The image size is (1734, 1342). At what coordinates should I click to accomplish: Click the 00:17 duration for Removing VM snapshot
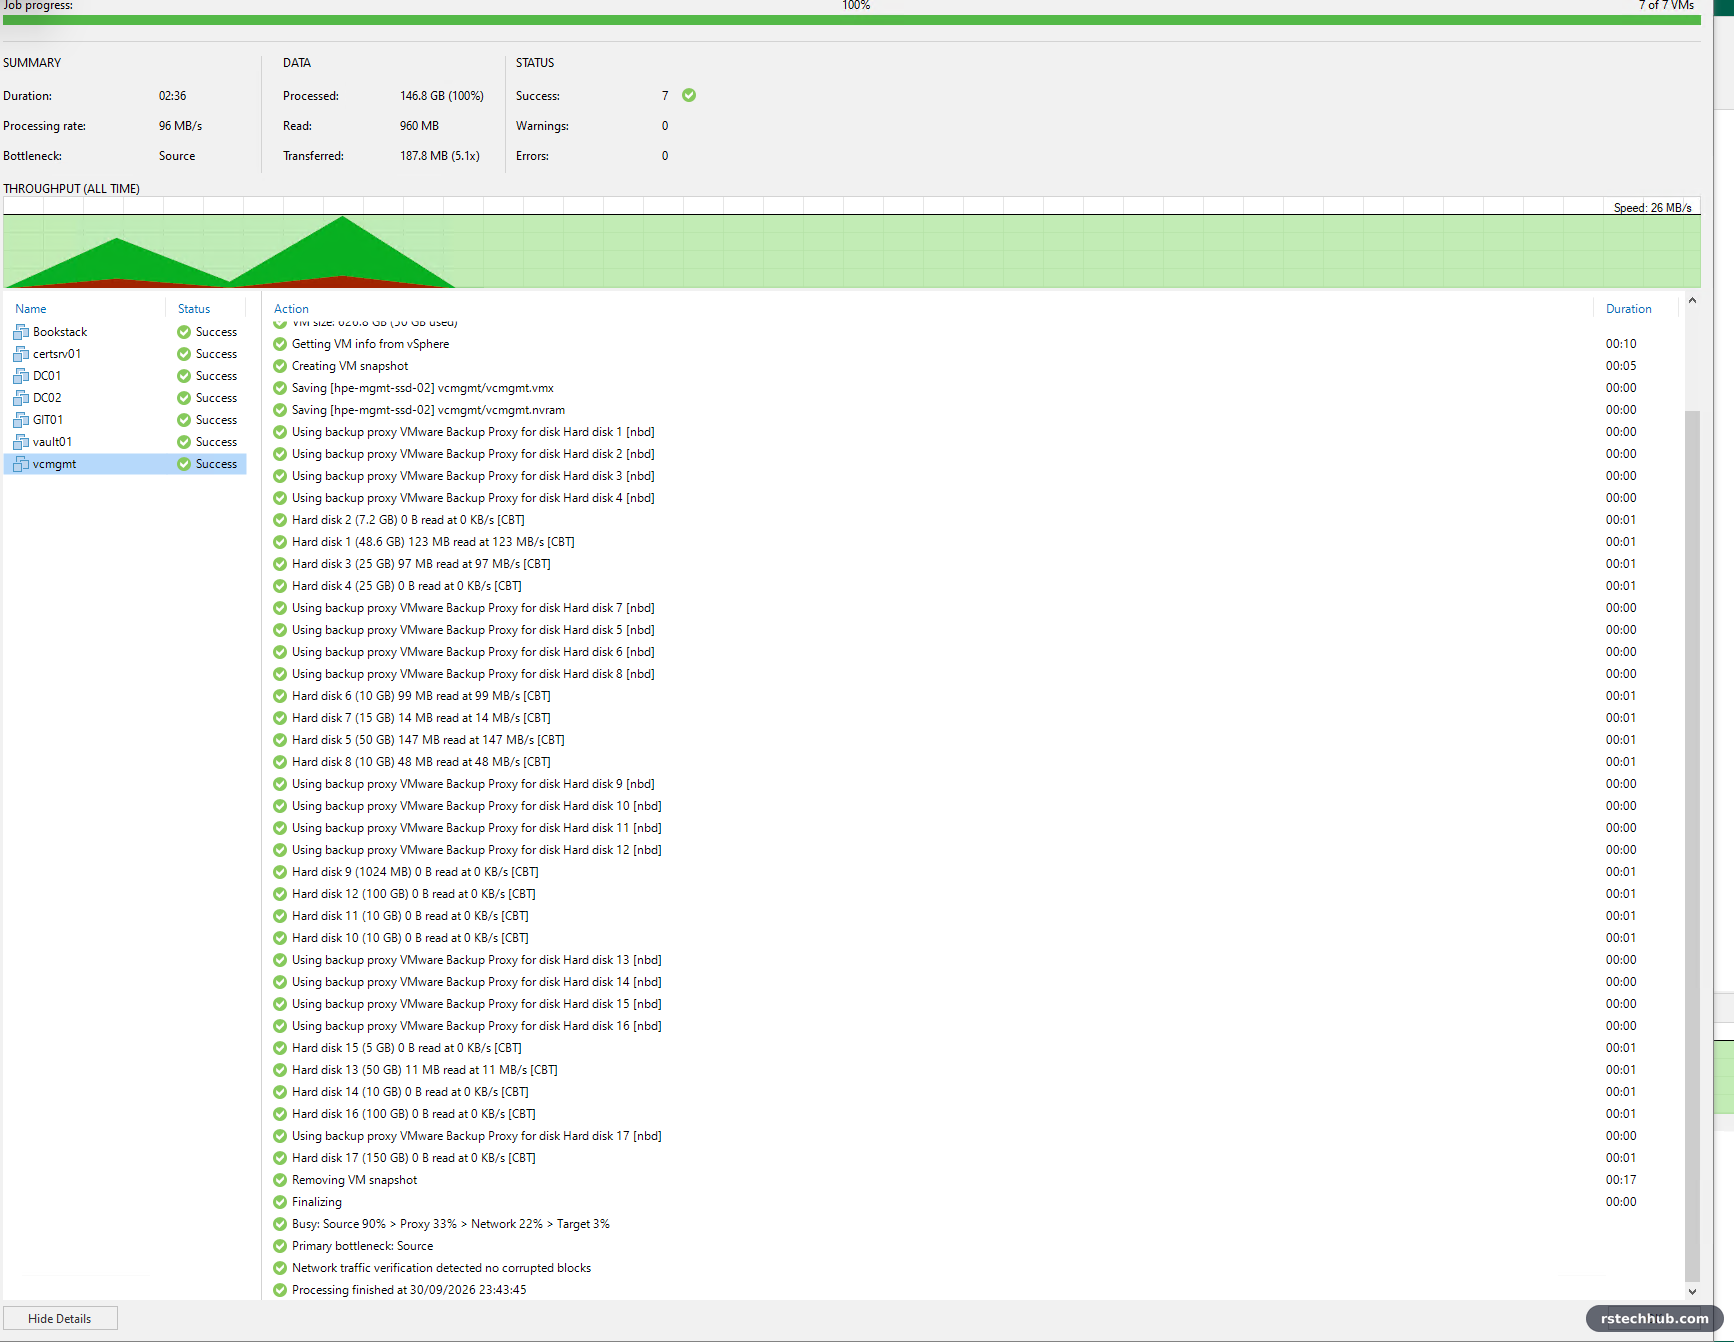[x=1621, y=1180]
